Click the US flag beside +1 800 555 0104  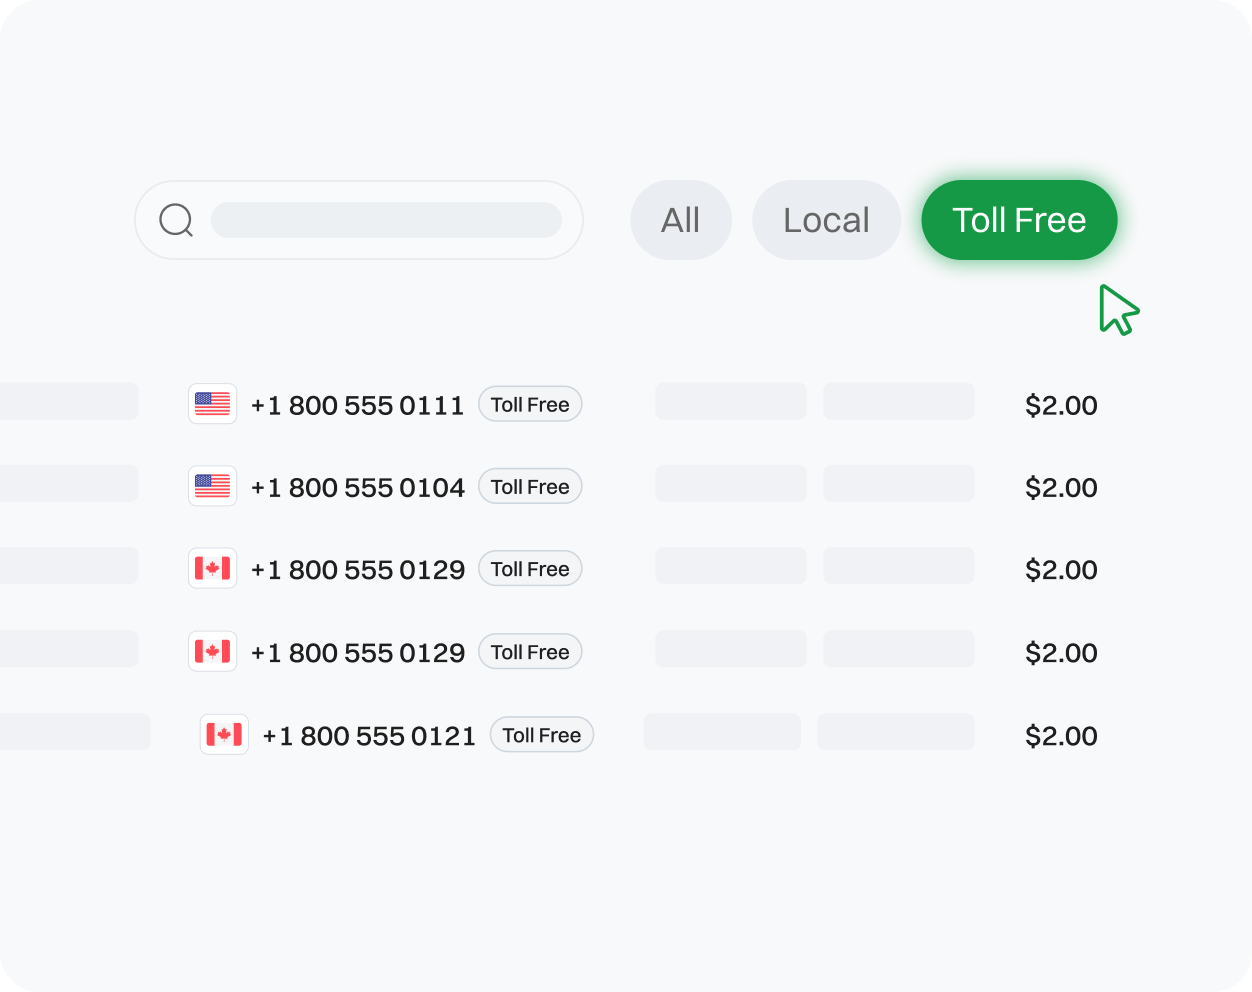click(x=213, y=486)
